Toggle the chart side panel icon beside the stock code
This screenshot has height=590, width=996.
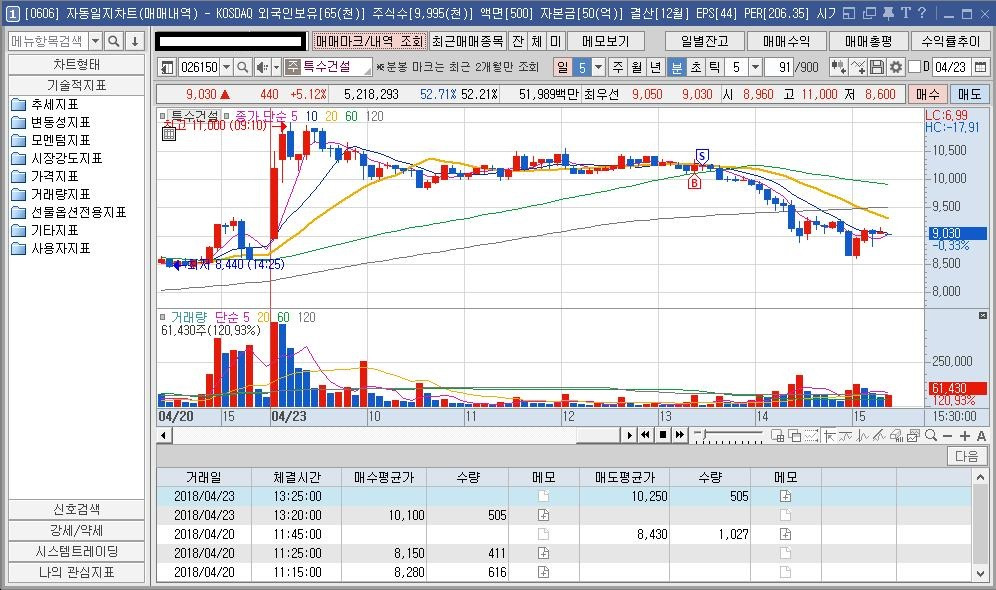167,67
